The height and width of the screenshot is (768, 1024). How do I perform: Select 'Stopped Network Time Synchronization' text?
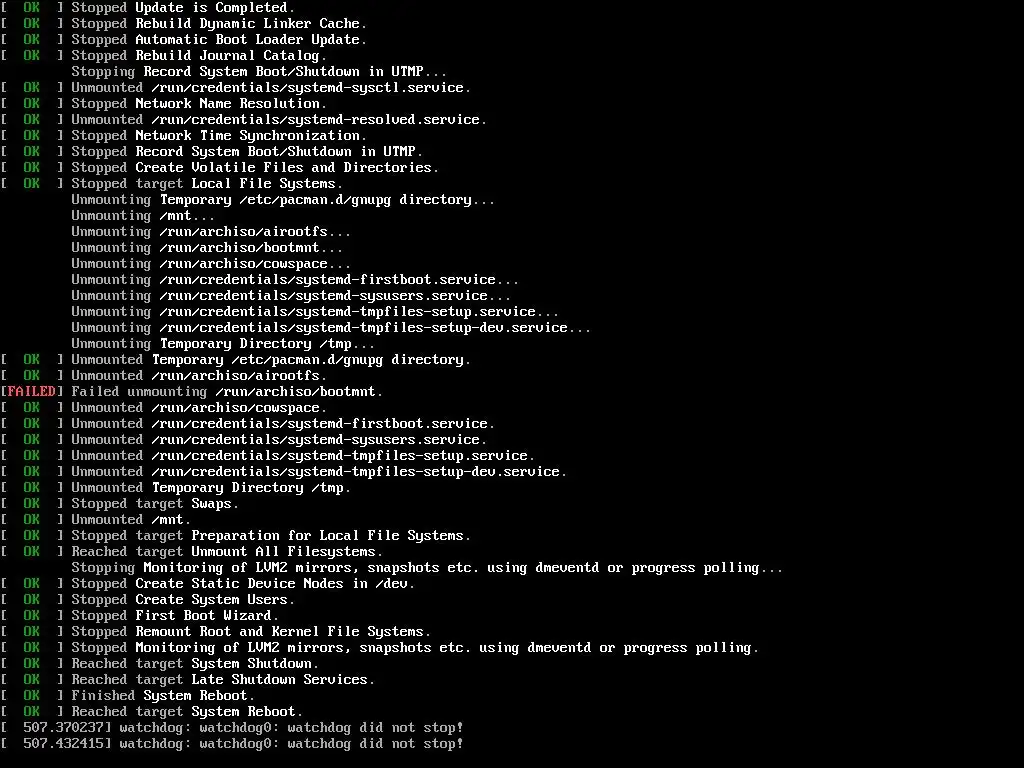point(219,136)
